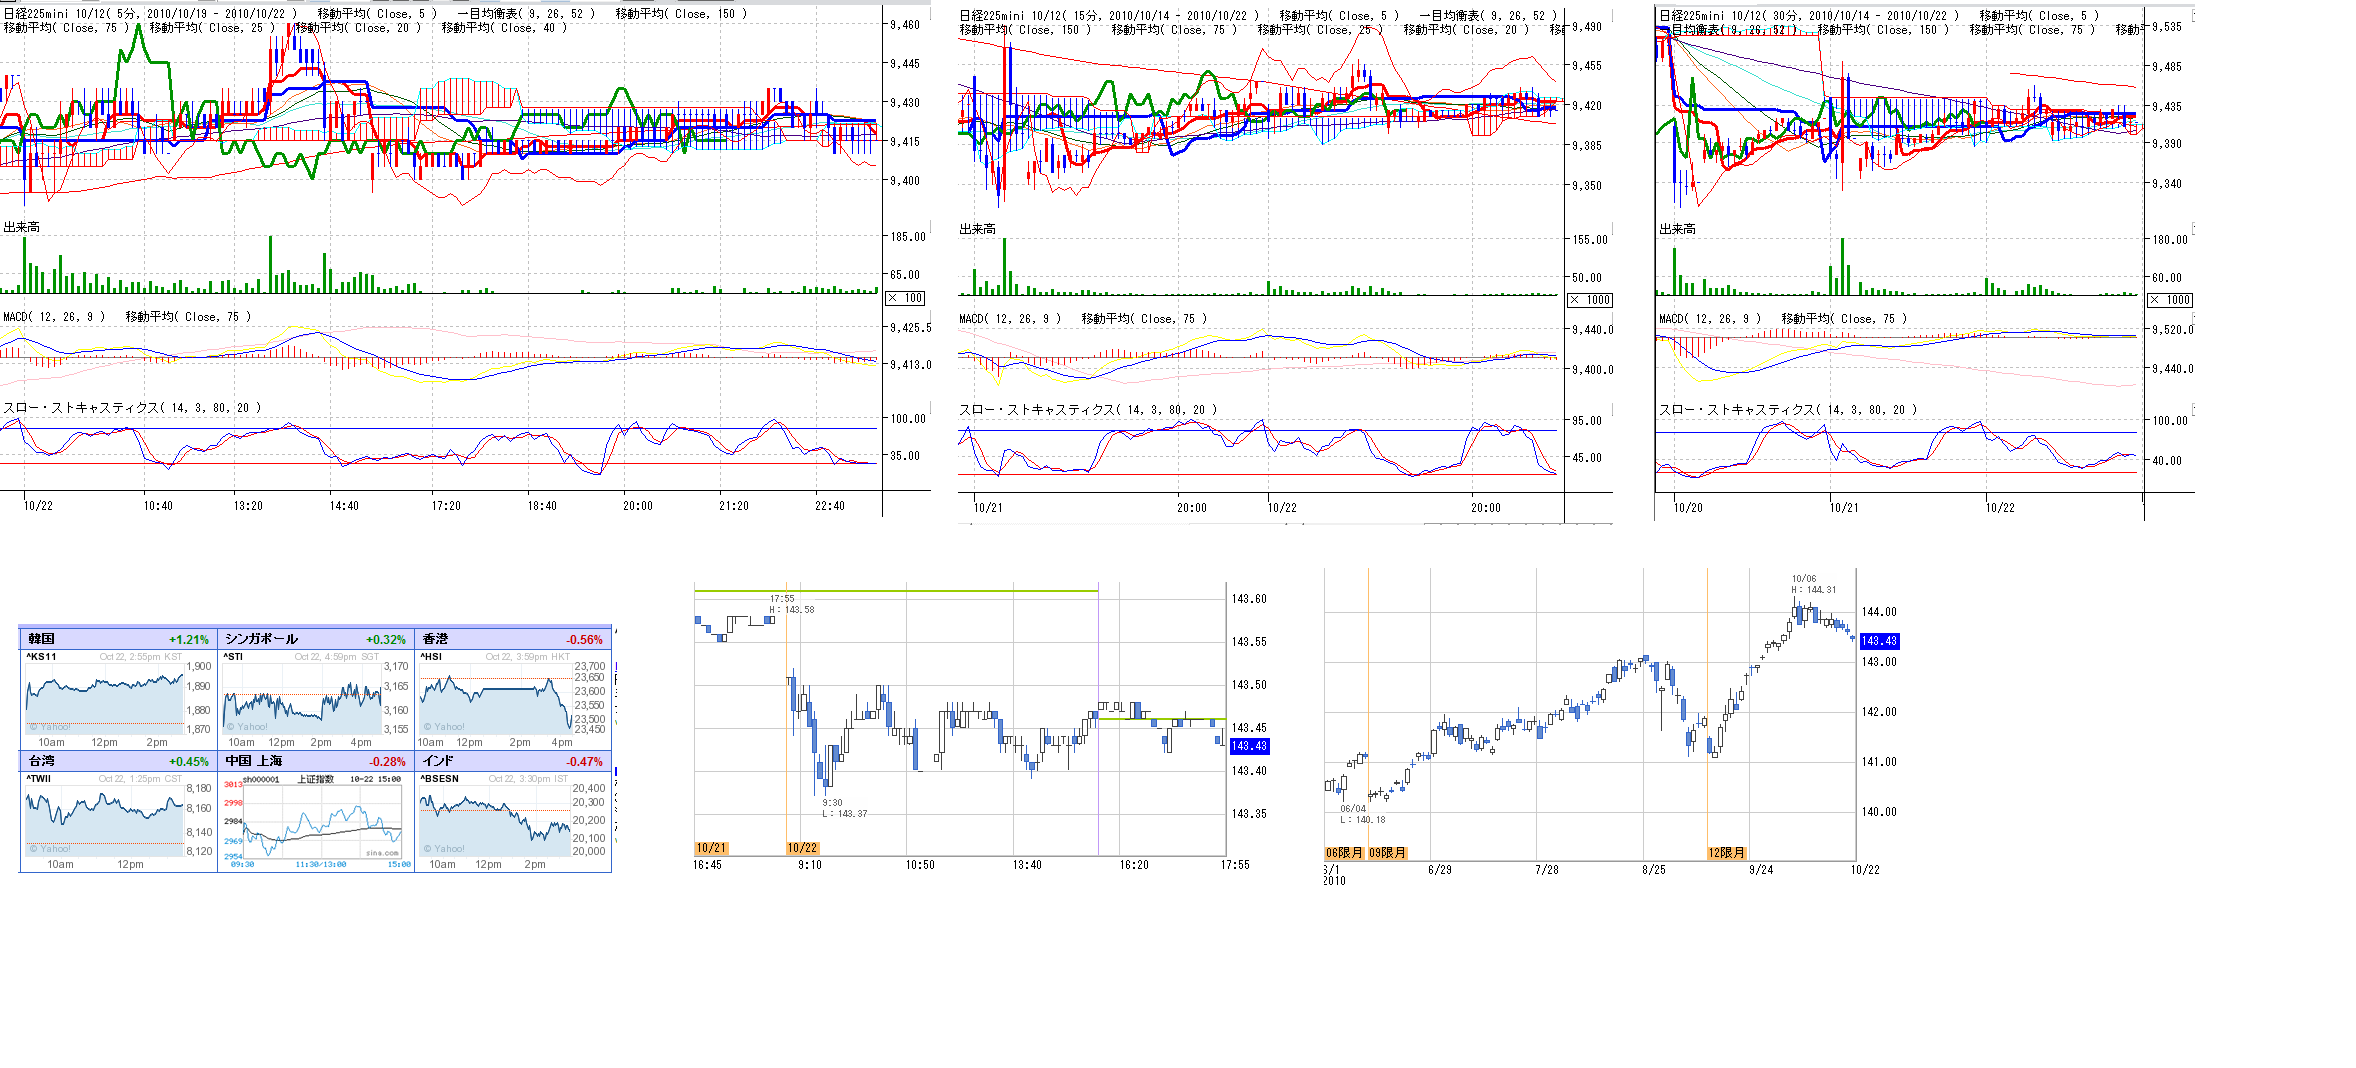Select the 12限月 contract marker
The width and height of the screenshot is (2356, 1068).
pos(1726,853)
